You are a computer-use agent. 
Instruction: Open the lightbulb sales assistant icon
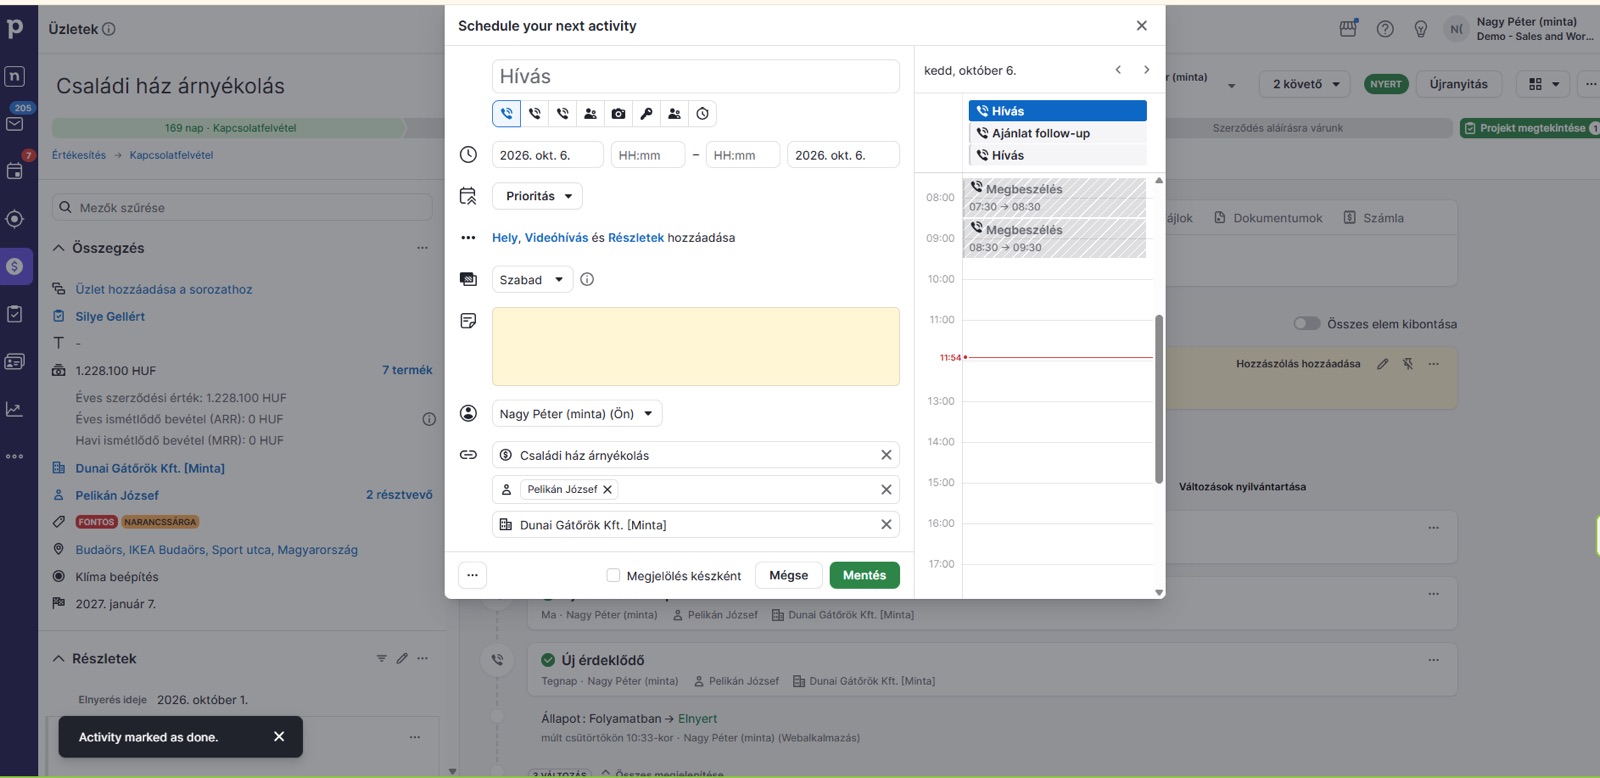(1421, 29)
